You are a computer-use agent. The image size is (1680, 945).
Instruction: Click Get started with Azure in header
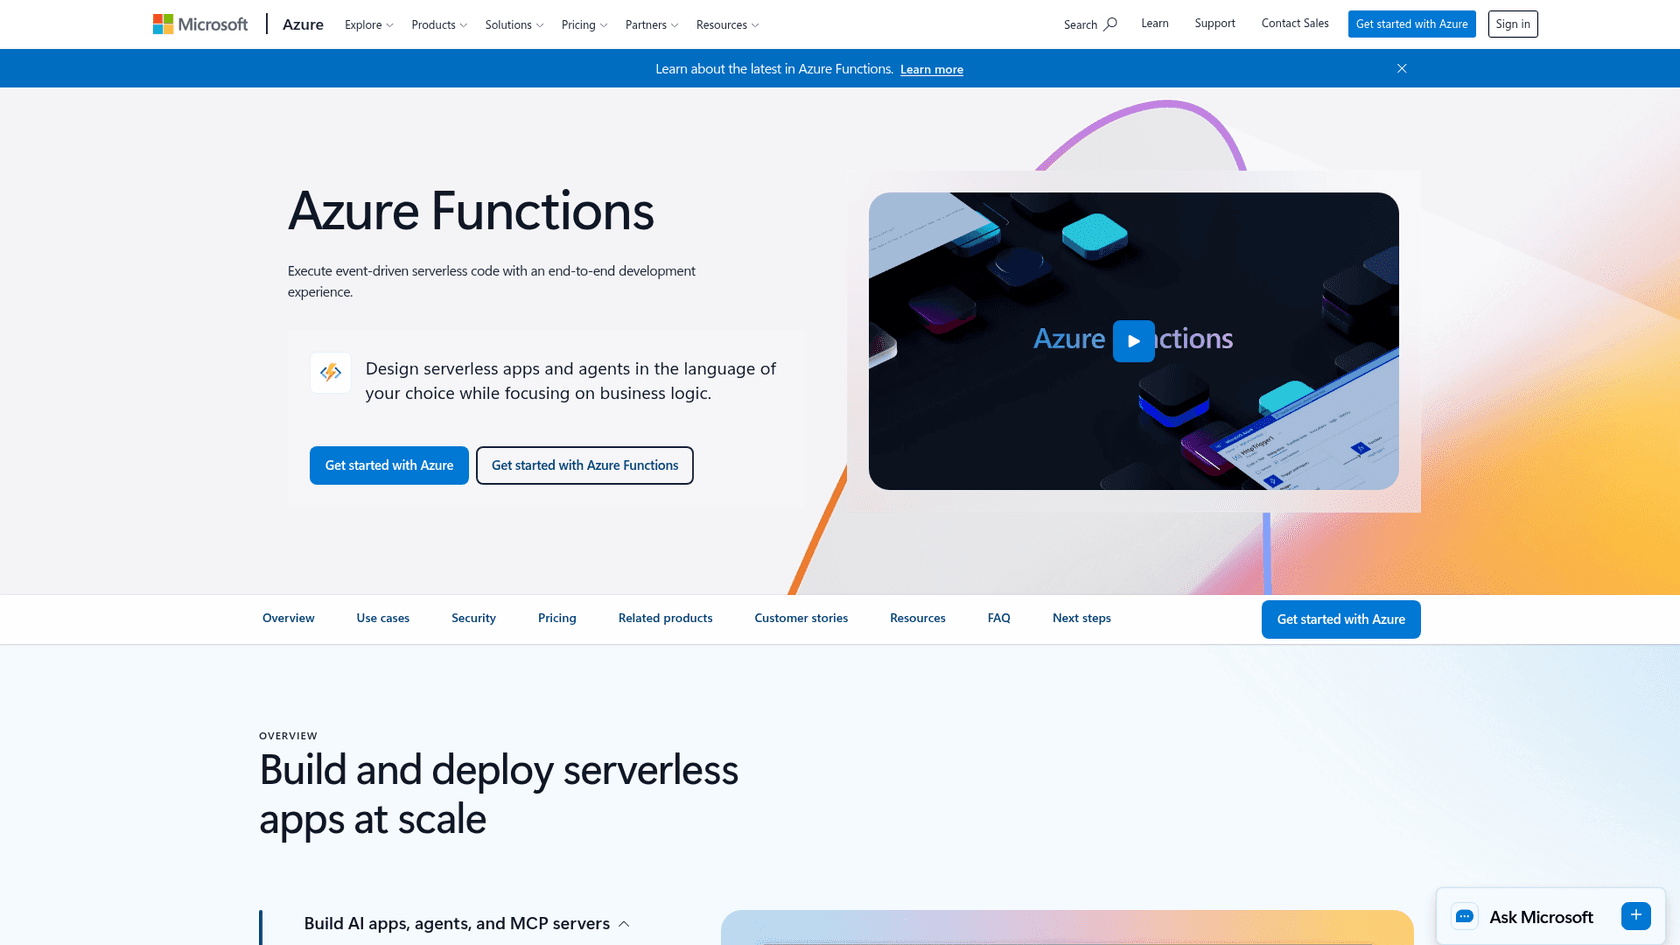(x=1411, y=24)
